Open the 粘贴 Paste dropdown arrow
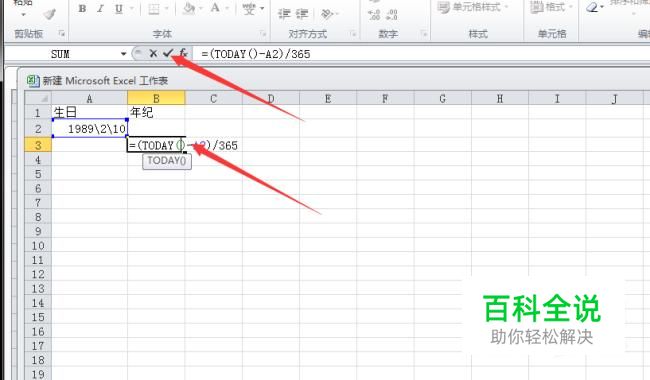 coord(23,15)
